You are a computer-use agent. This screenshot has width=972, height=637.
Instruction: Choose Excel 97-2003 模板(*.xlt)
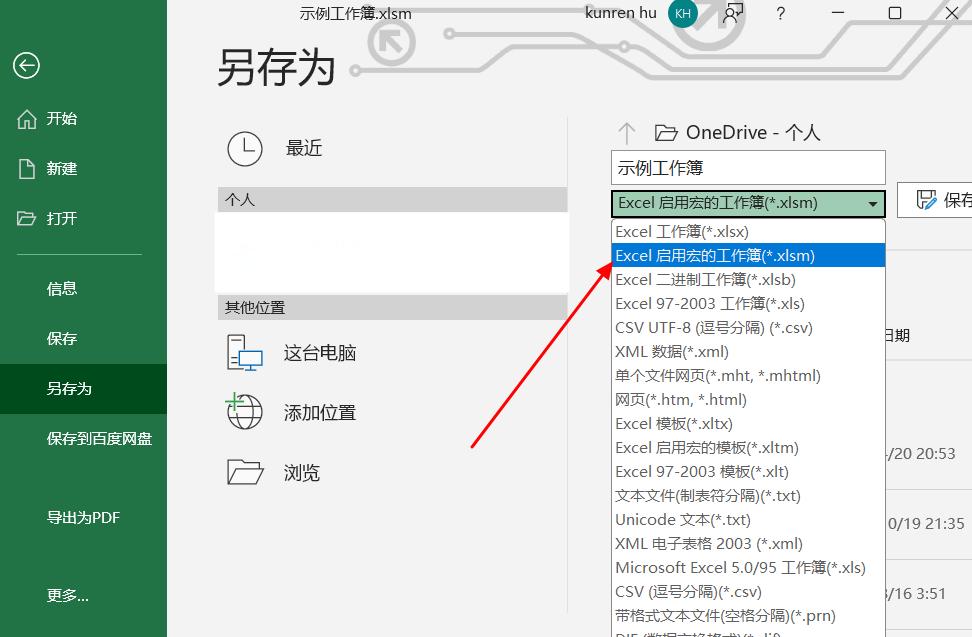point(748,472)
